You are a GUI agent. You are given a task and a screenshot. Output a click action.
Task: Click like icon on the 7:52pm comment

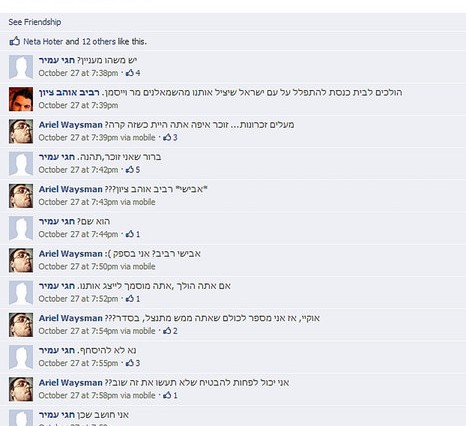coord(130,298)
